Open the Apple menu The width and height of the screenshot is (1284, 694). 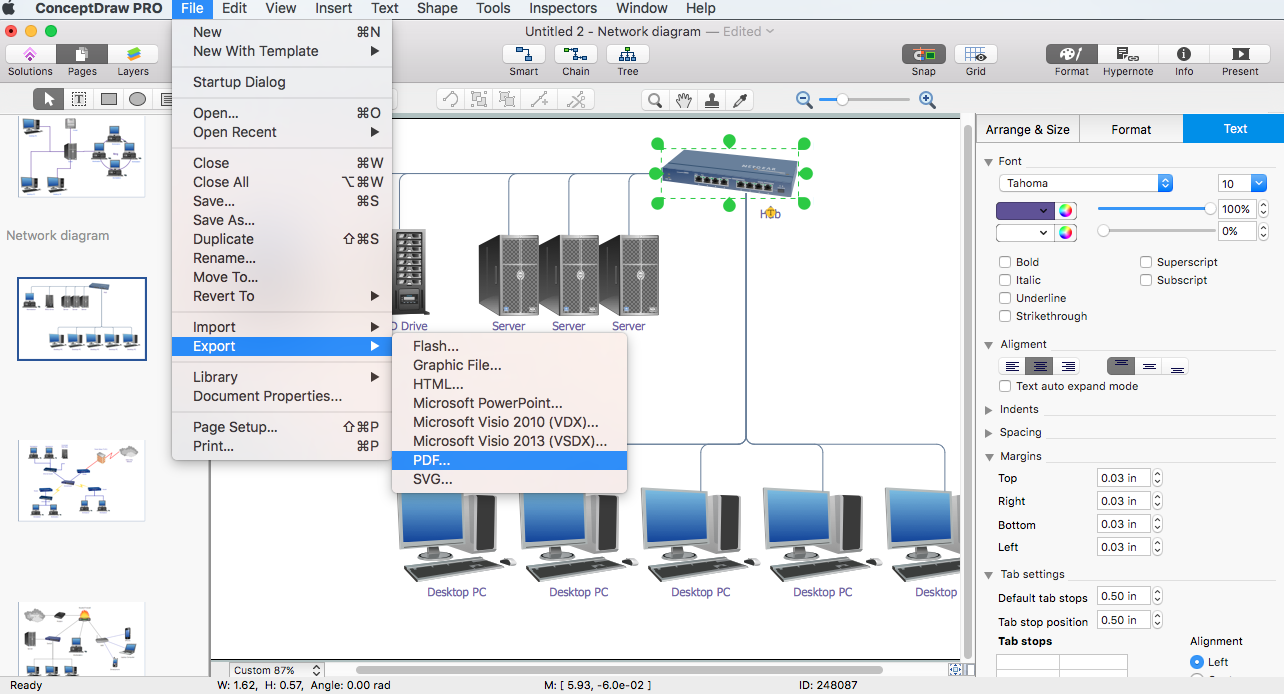pos(11,8)
